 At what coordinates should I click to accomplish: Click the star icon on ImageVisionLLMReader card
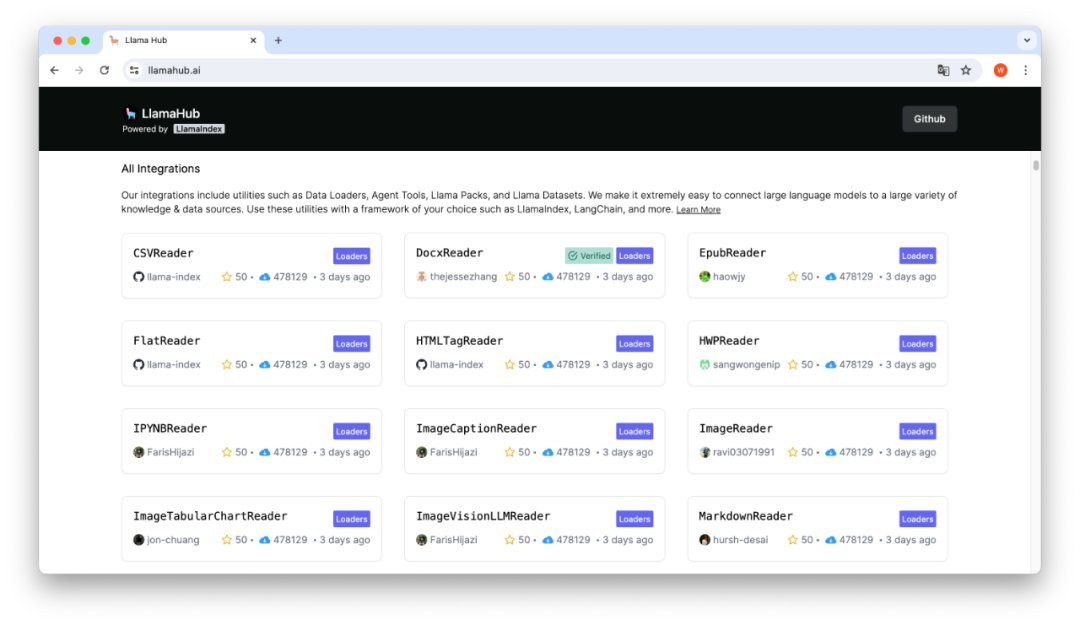pos(510,540)
